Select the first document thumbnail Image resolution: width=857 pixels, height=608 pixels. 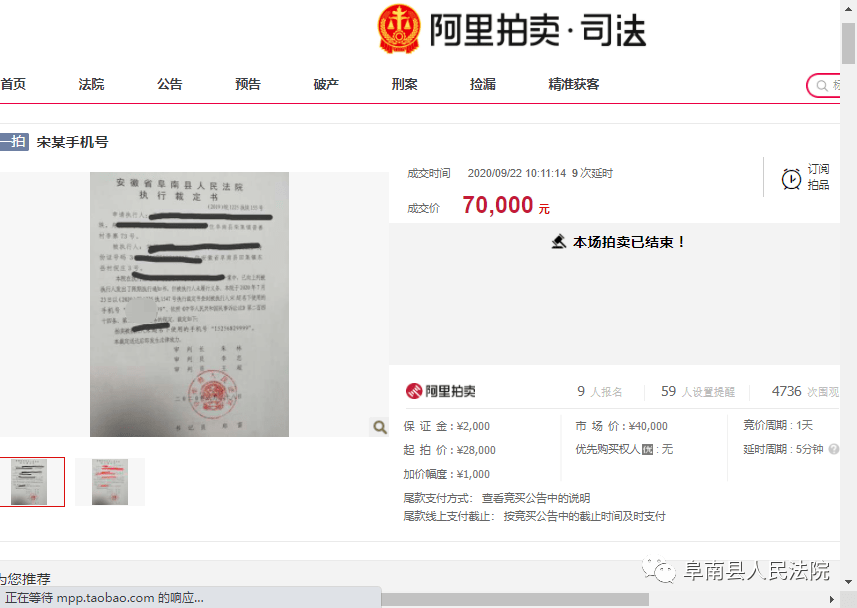click(x=30, y=482)
